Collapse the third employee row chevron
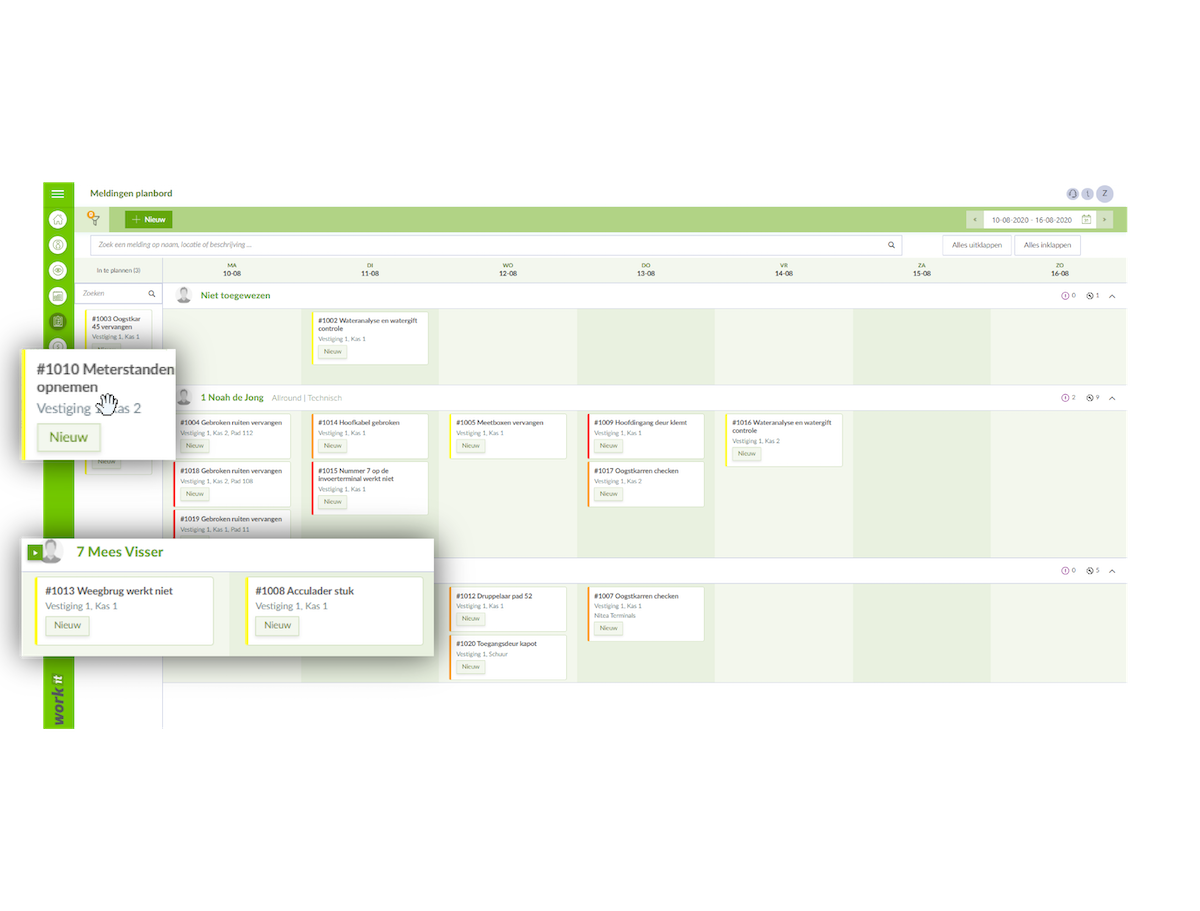 1112,571
